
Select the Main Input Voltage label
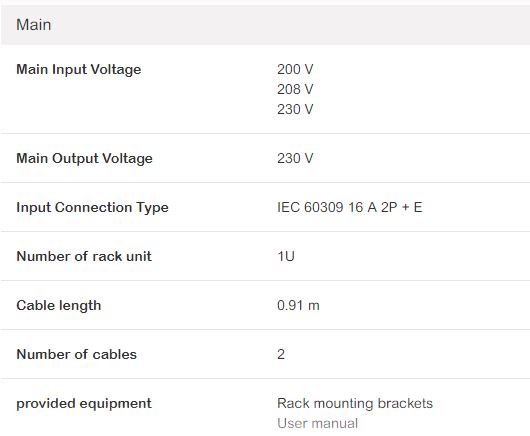coord(79,69)
